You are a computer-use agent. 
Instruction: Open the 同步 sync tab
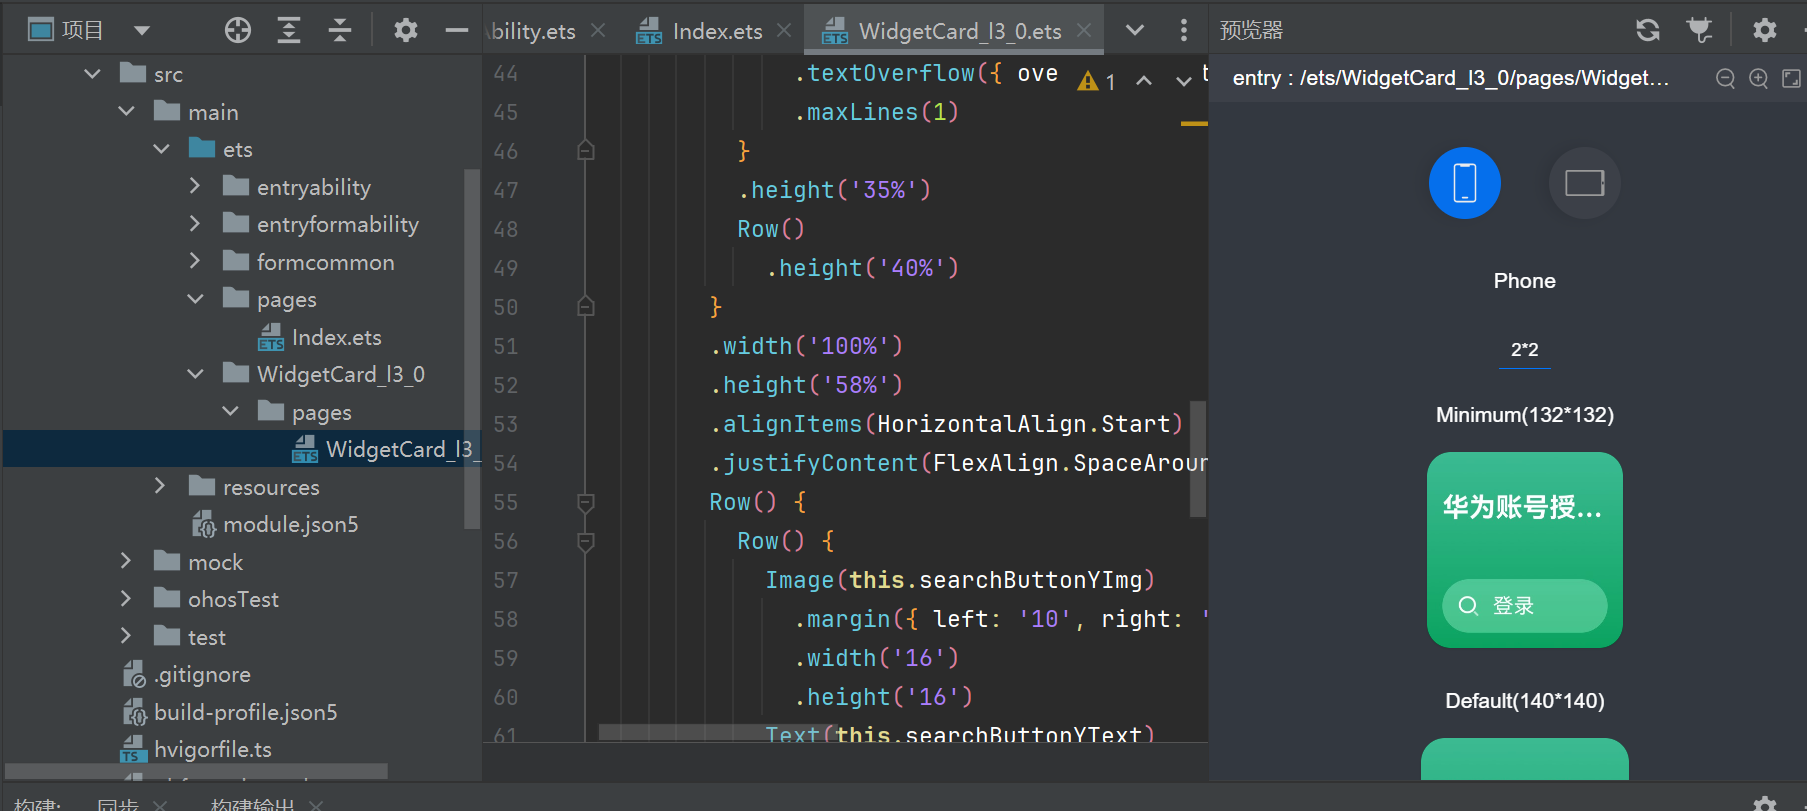pos(118,803)
